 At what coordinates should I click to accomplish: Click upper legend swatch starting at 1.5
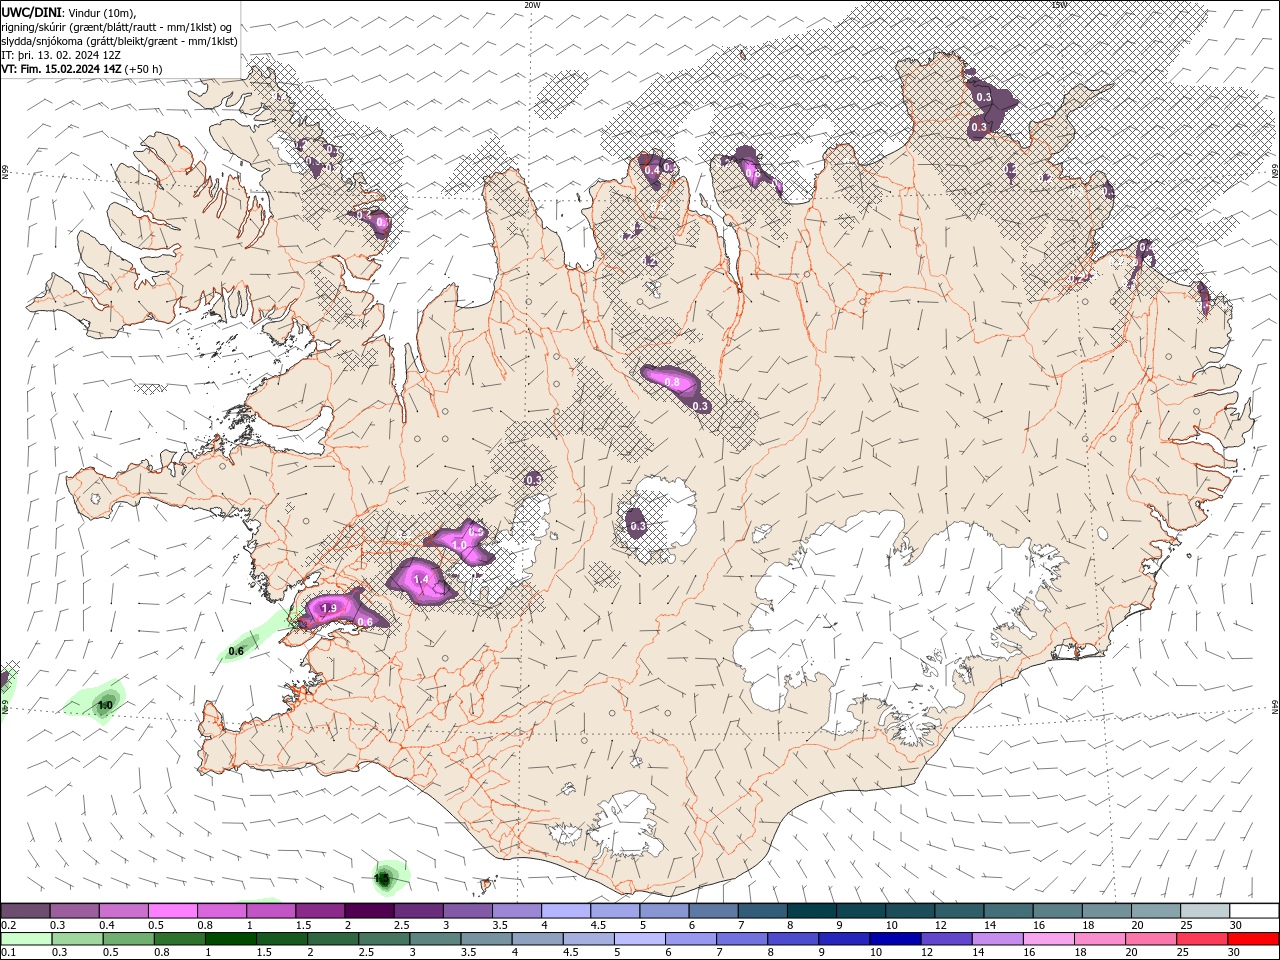(x=319, y=911)
